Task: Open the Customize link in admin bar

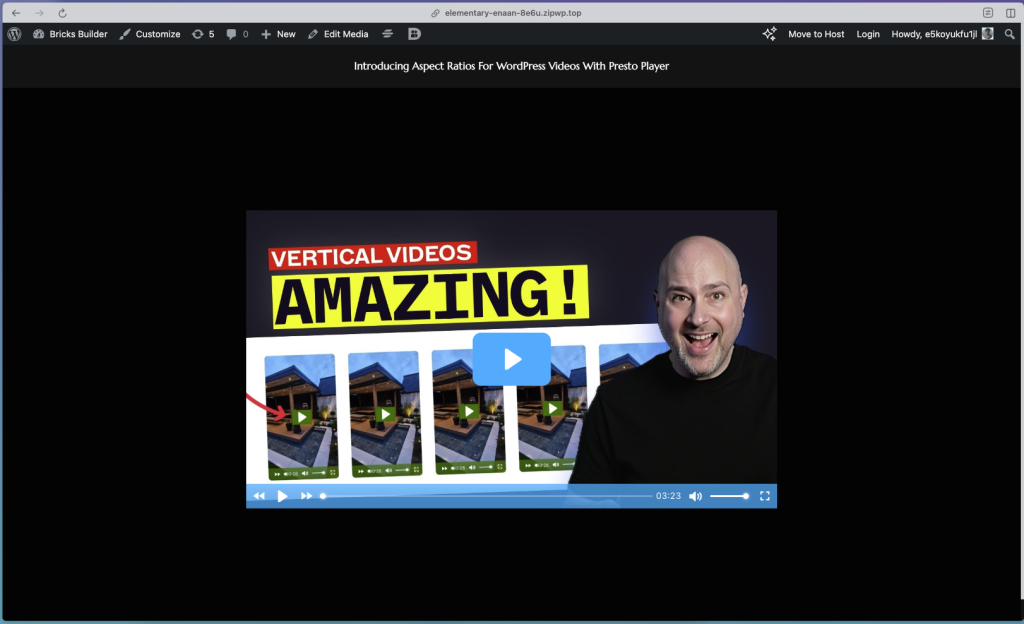Action: 150,34
